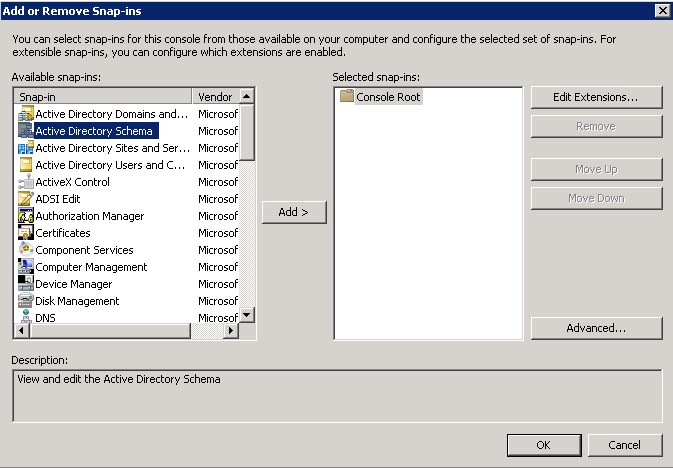Click the Disk Management icon
The width and height of the screenshot is (673, 468).
(x=26, y=301)
